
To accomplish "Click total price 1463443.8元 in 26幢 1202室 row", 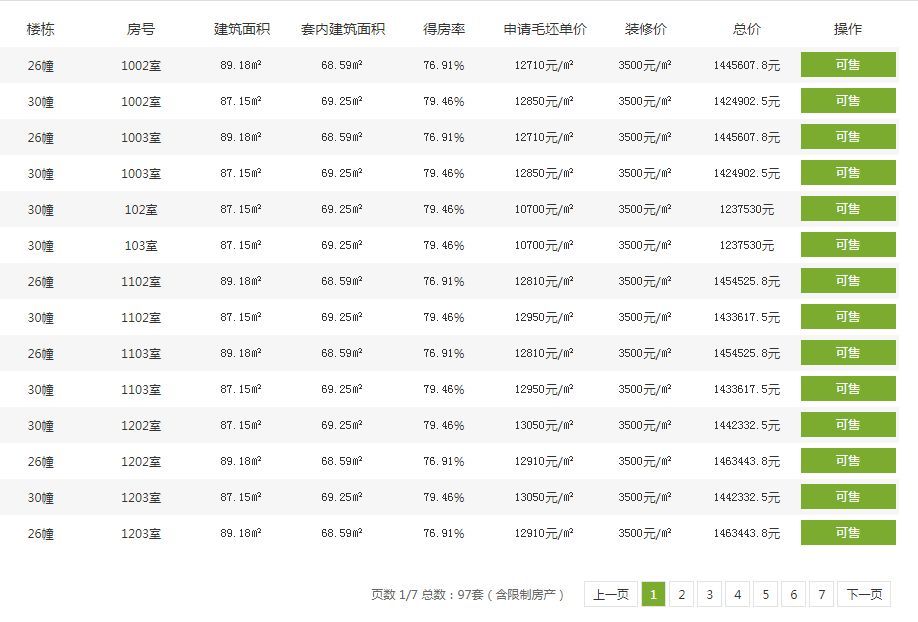I will click(x=746, y=462).
